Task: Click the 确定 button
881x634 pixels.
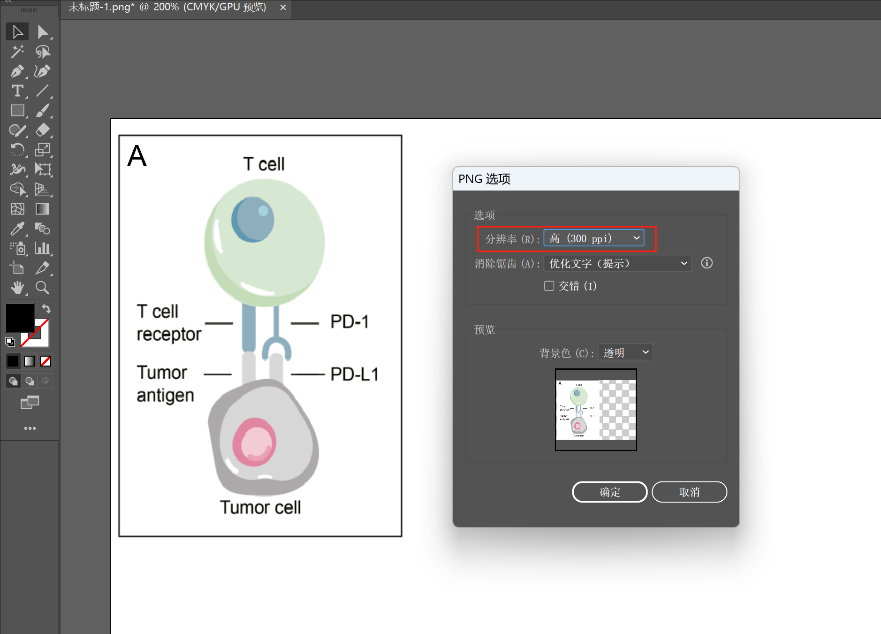Action: click(x=610, y=492)
